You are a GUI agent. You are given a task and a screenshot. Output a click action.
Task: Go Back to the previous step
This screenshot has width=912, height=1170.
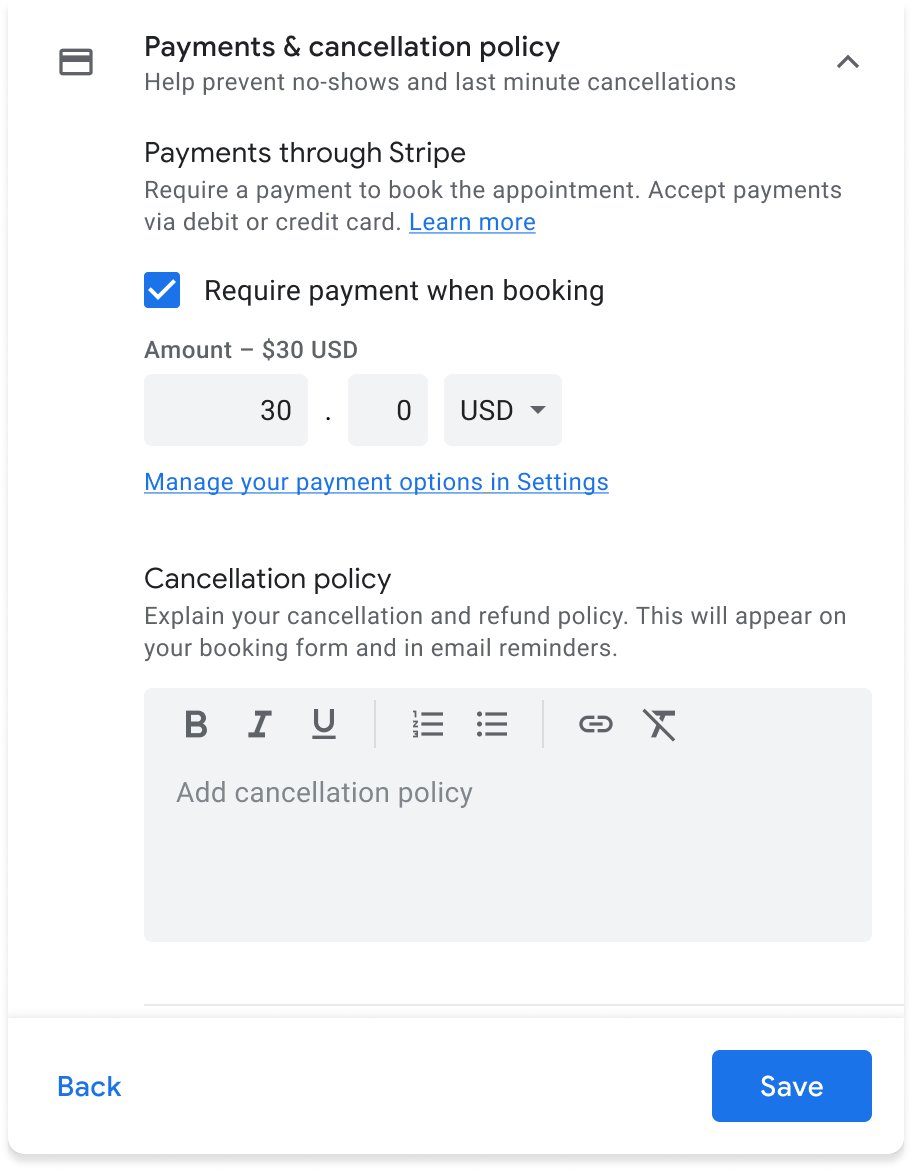[x=89, y=1086]
